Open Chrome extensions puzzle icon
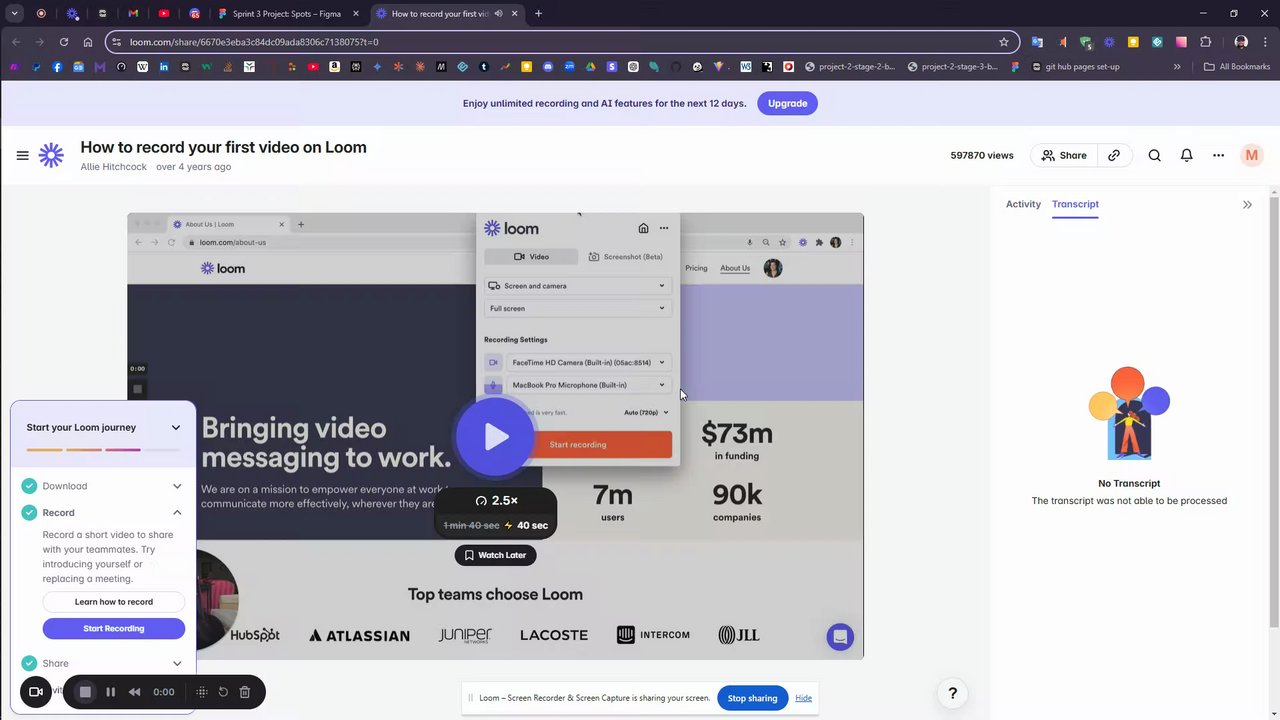 (x=1205, y=42)
